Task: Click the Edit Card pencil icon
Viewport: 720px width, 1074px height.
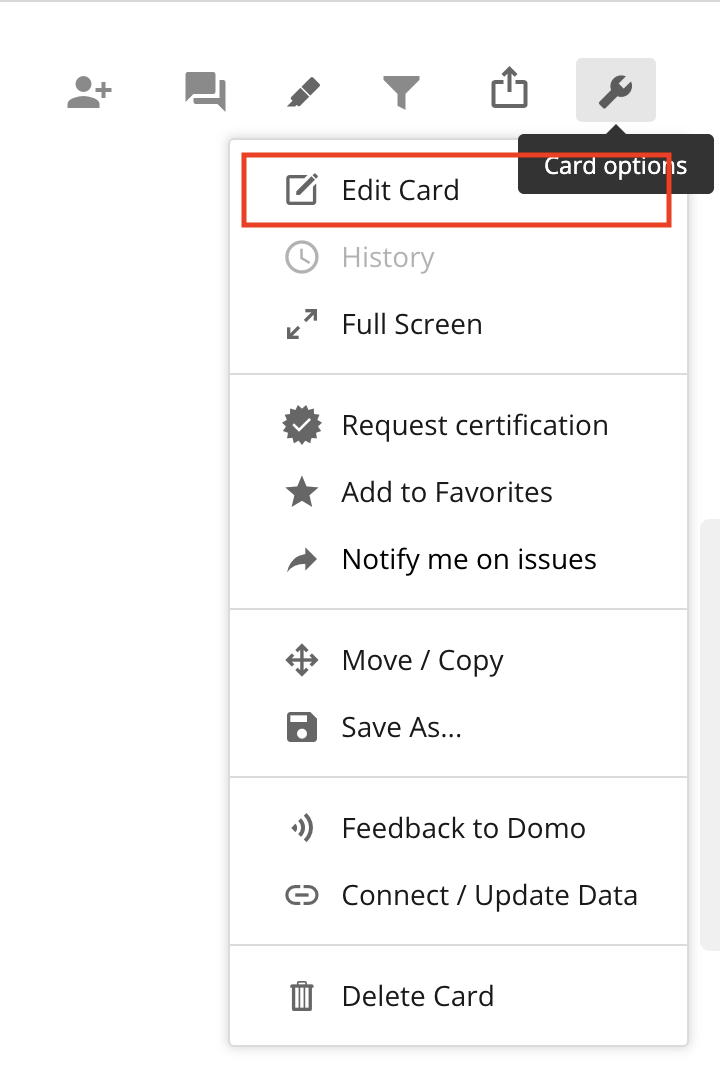Action: coord(302,189)
